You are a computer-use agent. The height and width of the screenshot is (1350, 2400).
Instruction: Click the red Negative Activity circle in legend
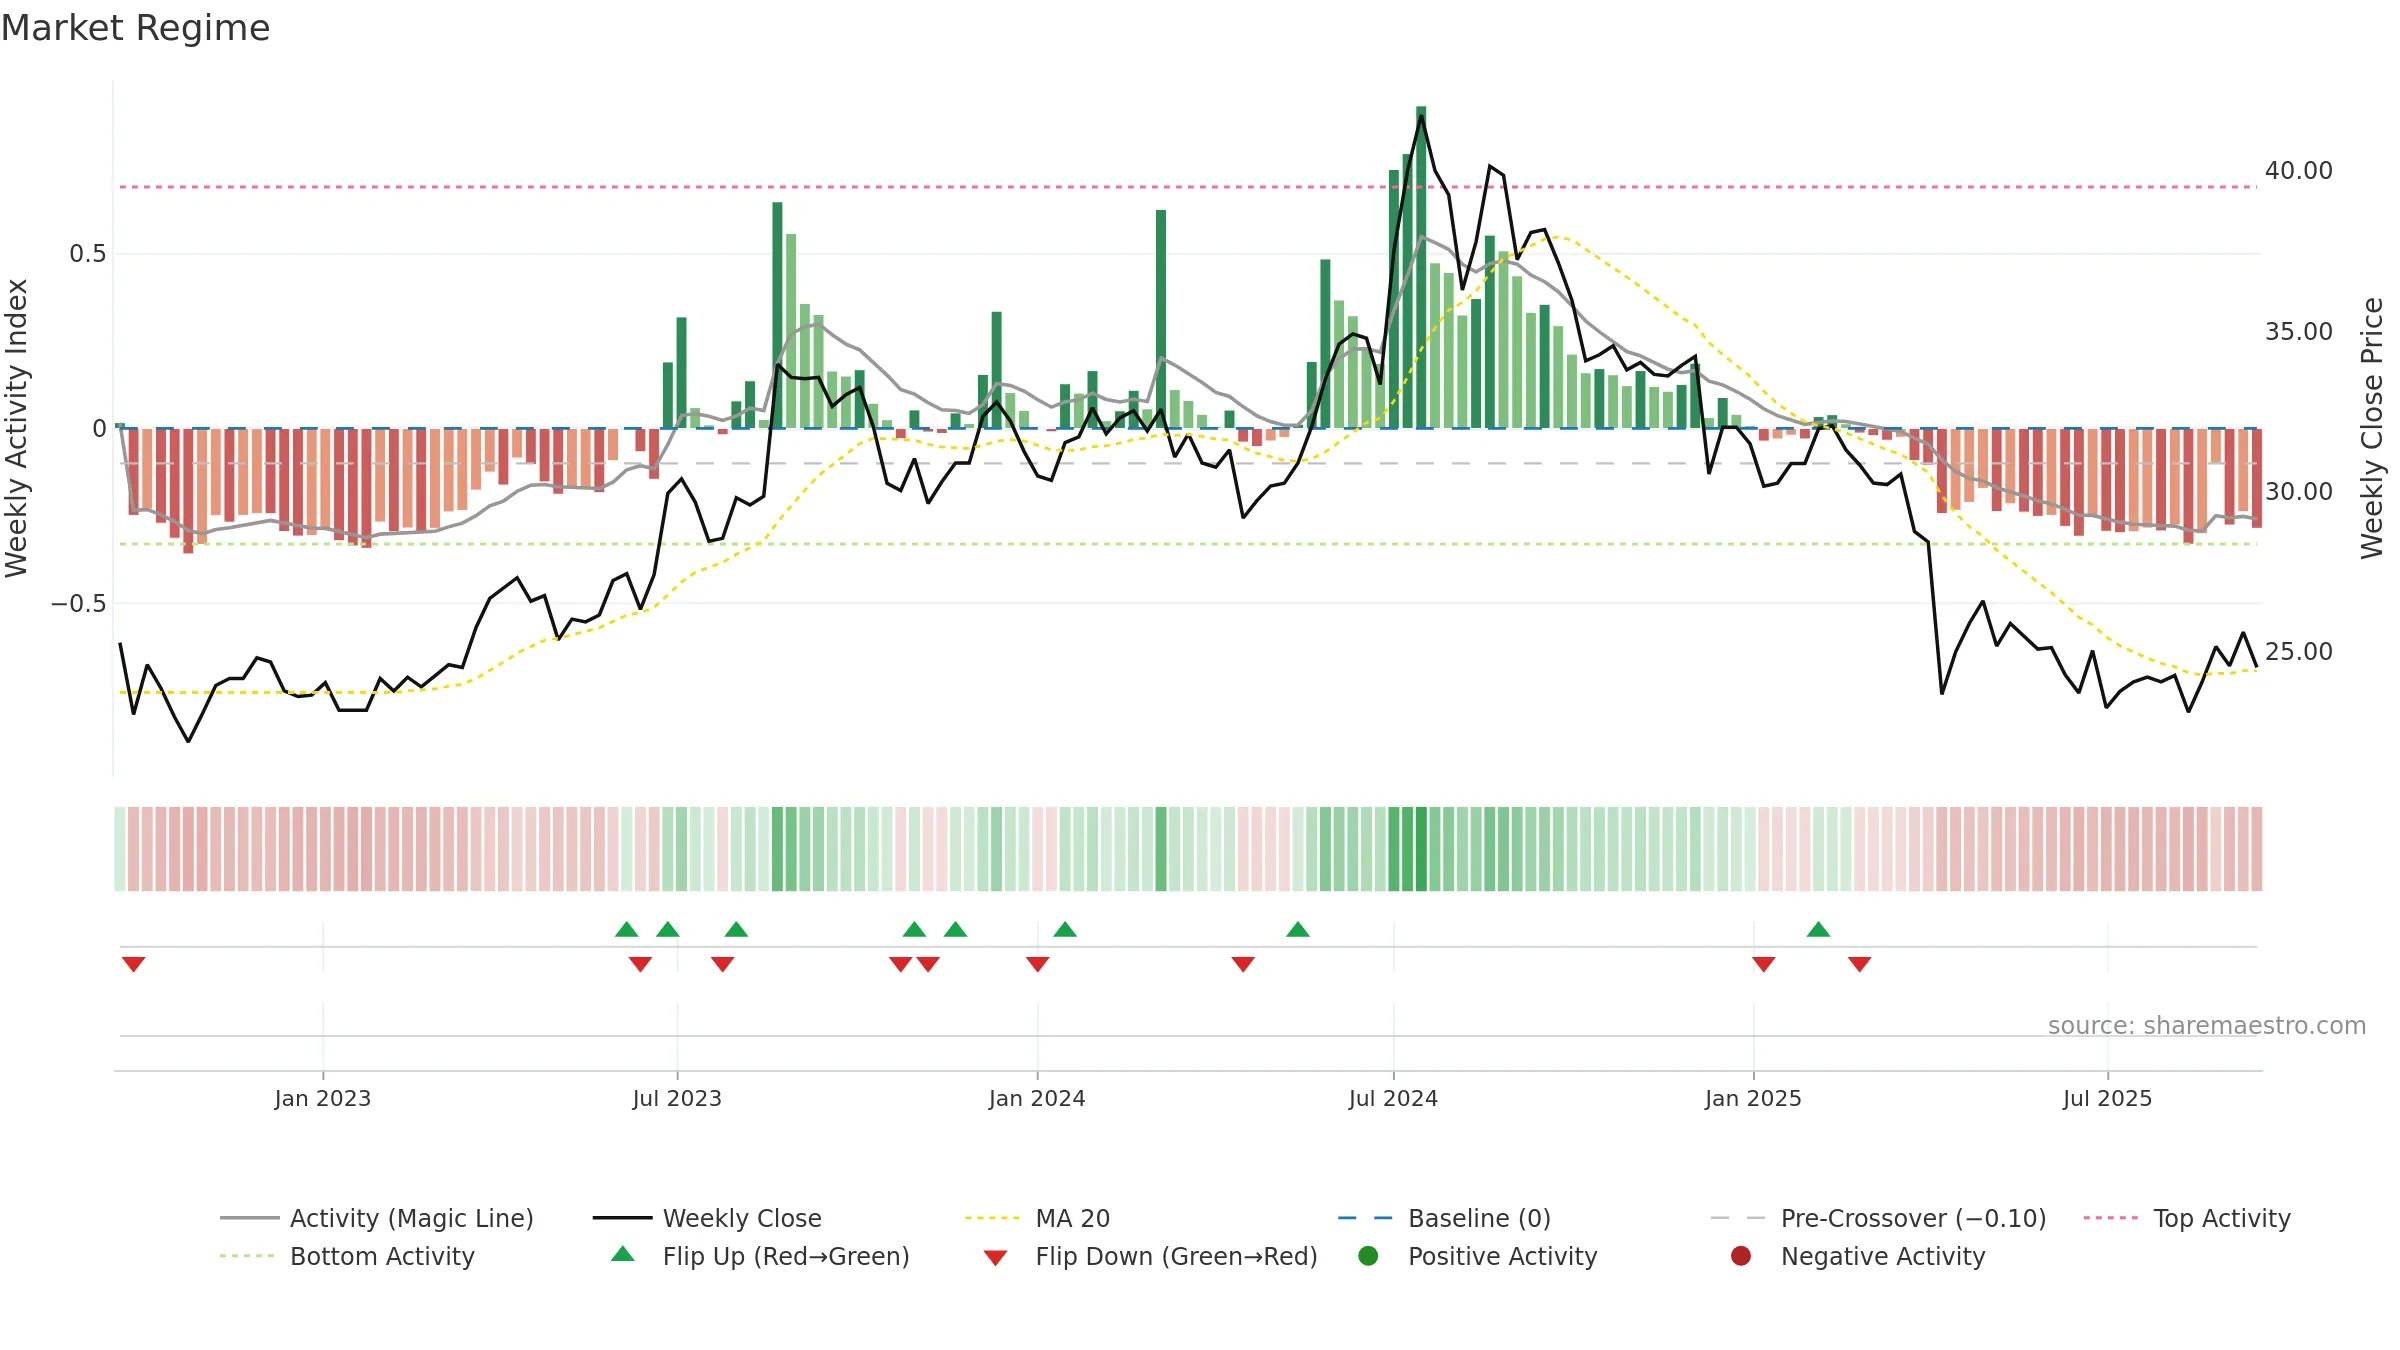tap(1741, 1256)
